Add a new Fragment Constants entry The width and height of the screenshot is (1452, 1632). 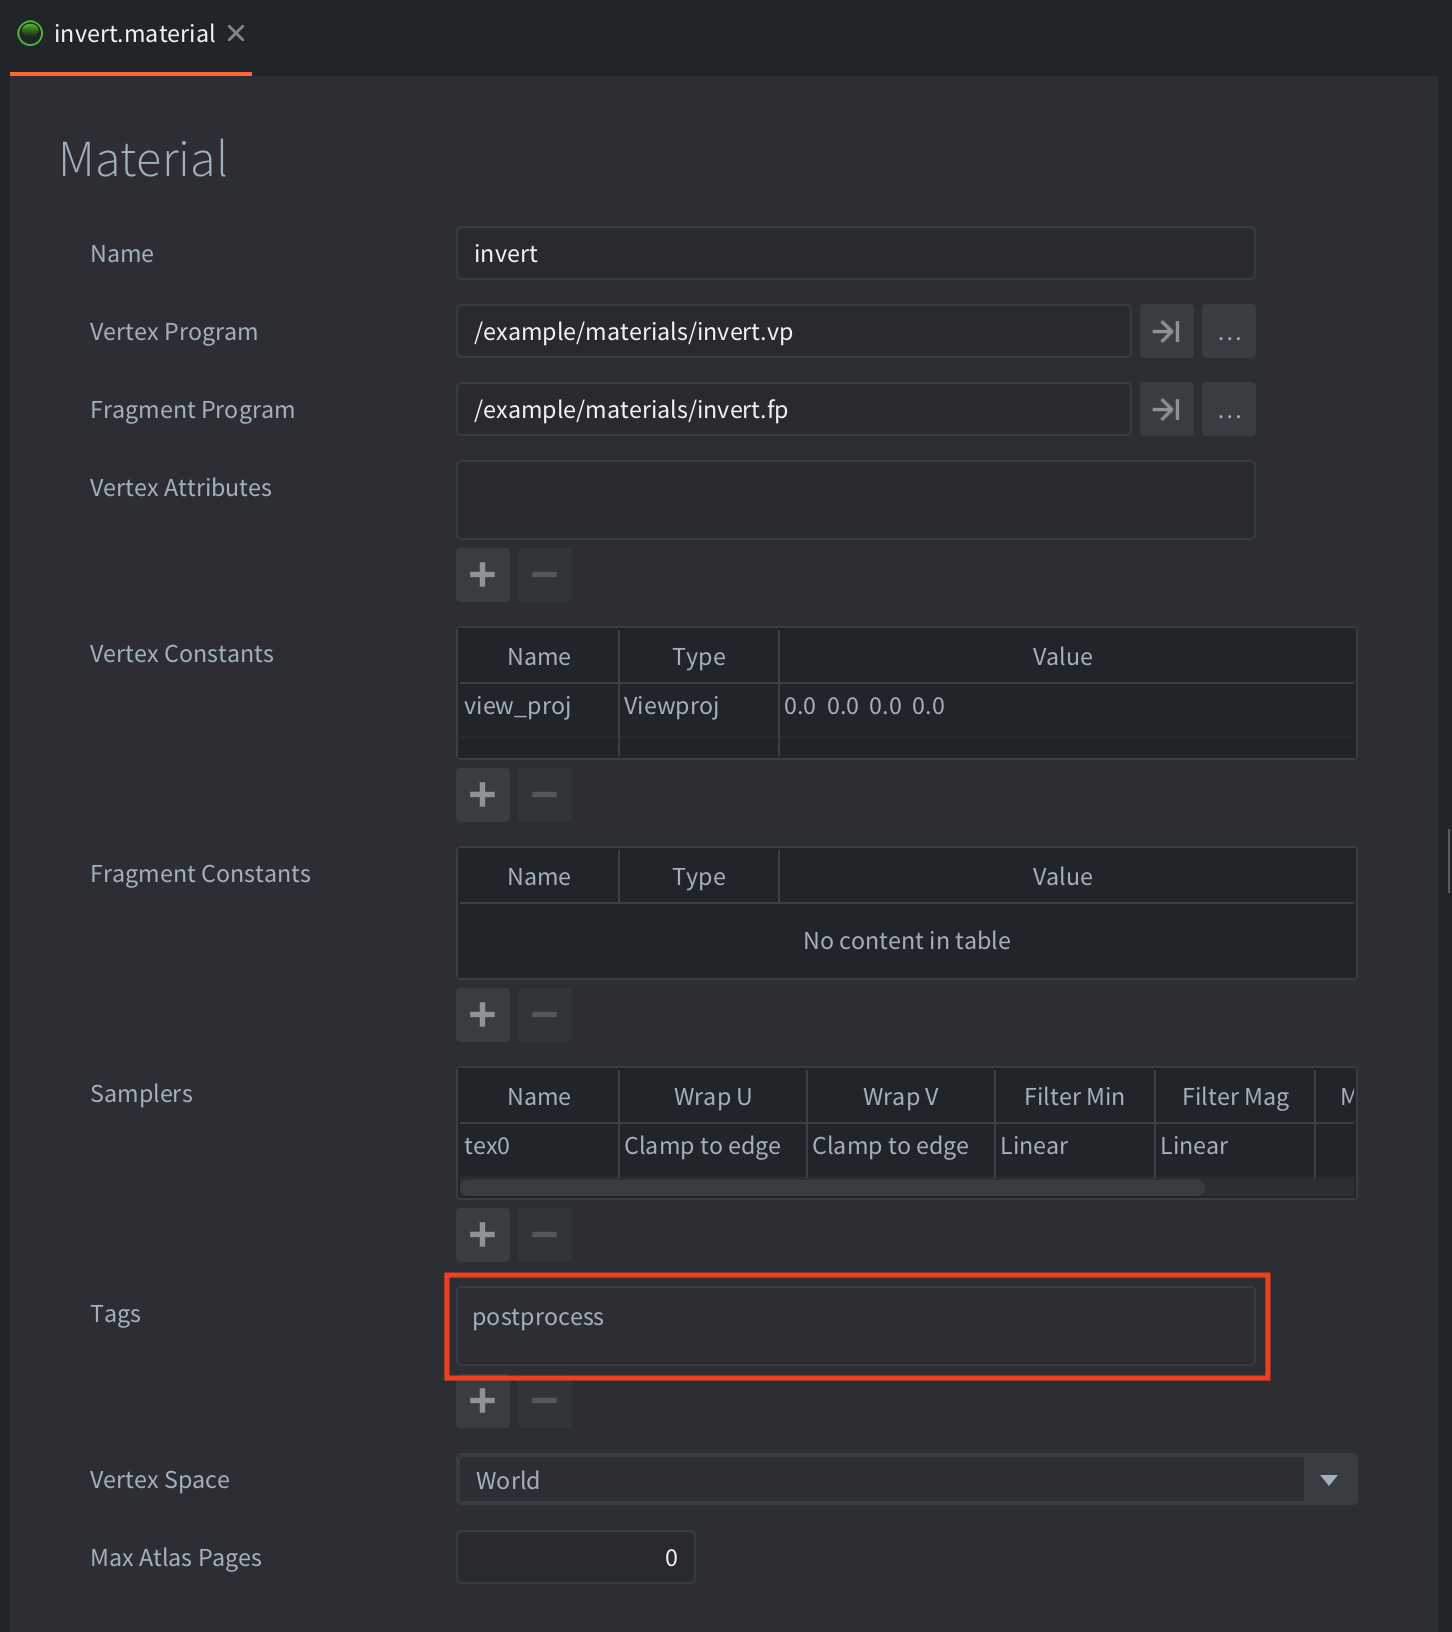click(483, 1015)
